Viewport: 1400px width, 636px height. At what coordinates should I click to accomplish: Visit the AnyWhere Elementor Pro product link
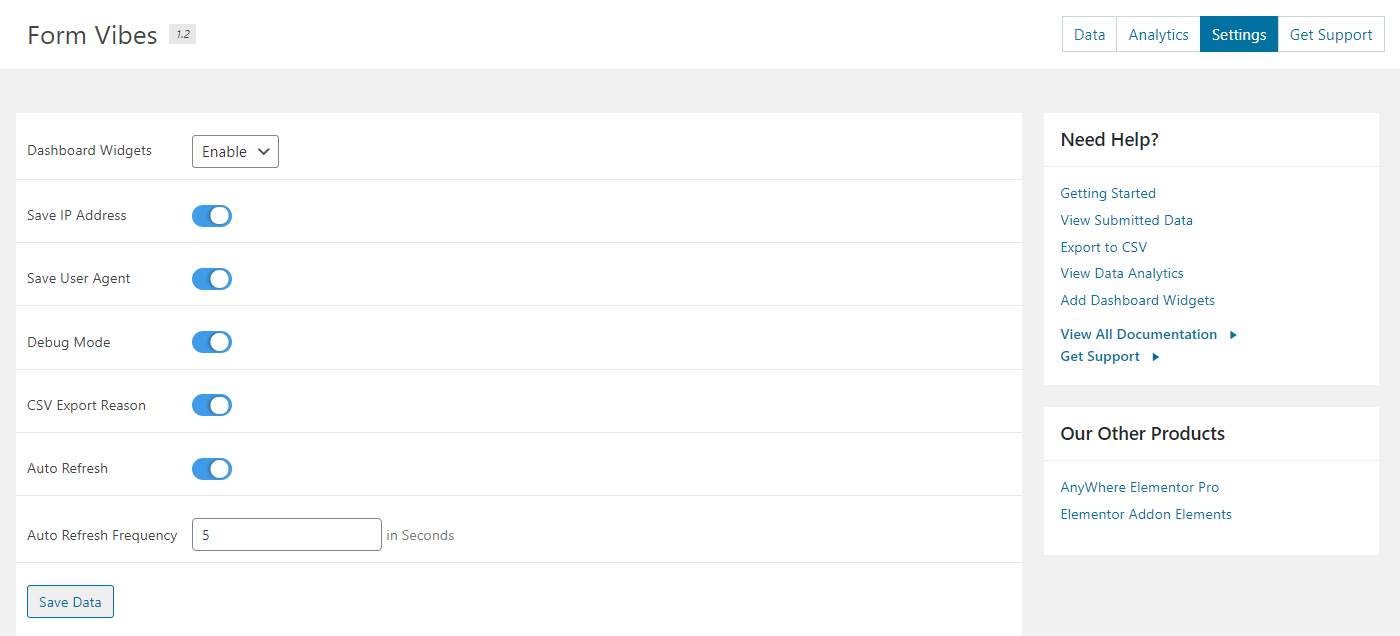1139,487
